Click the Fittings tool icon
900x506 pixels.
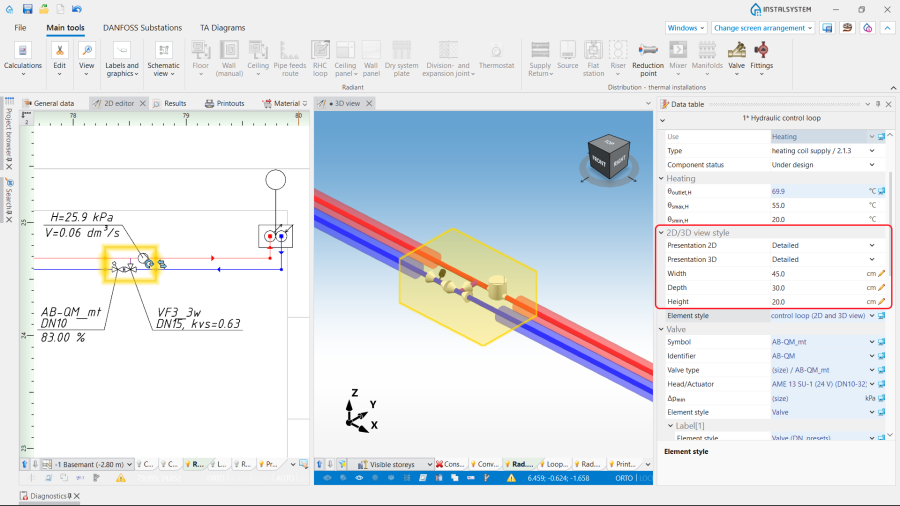[762, 51]
